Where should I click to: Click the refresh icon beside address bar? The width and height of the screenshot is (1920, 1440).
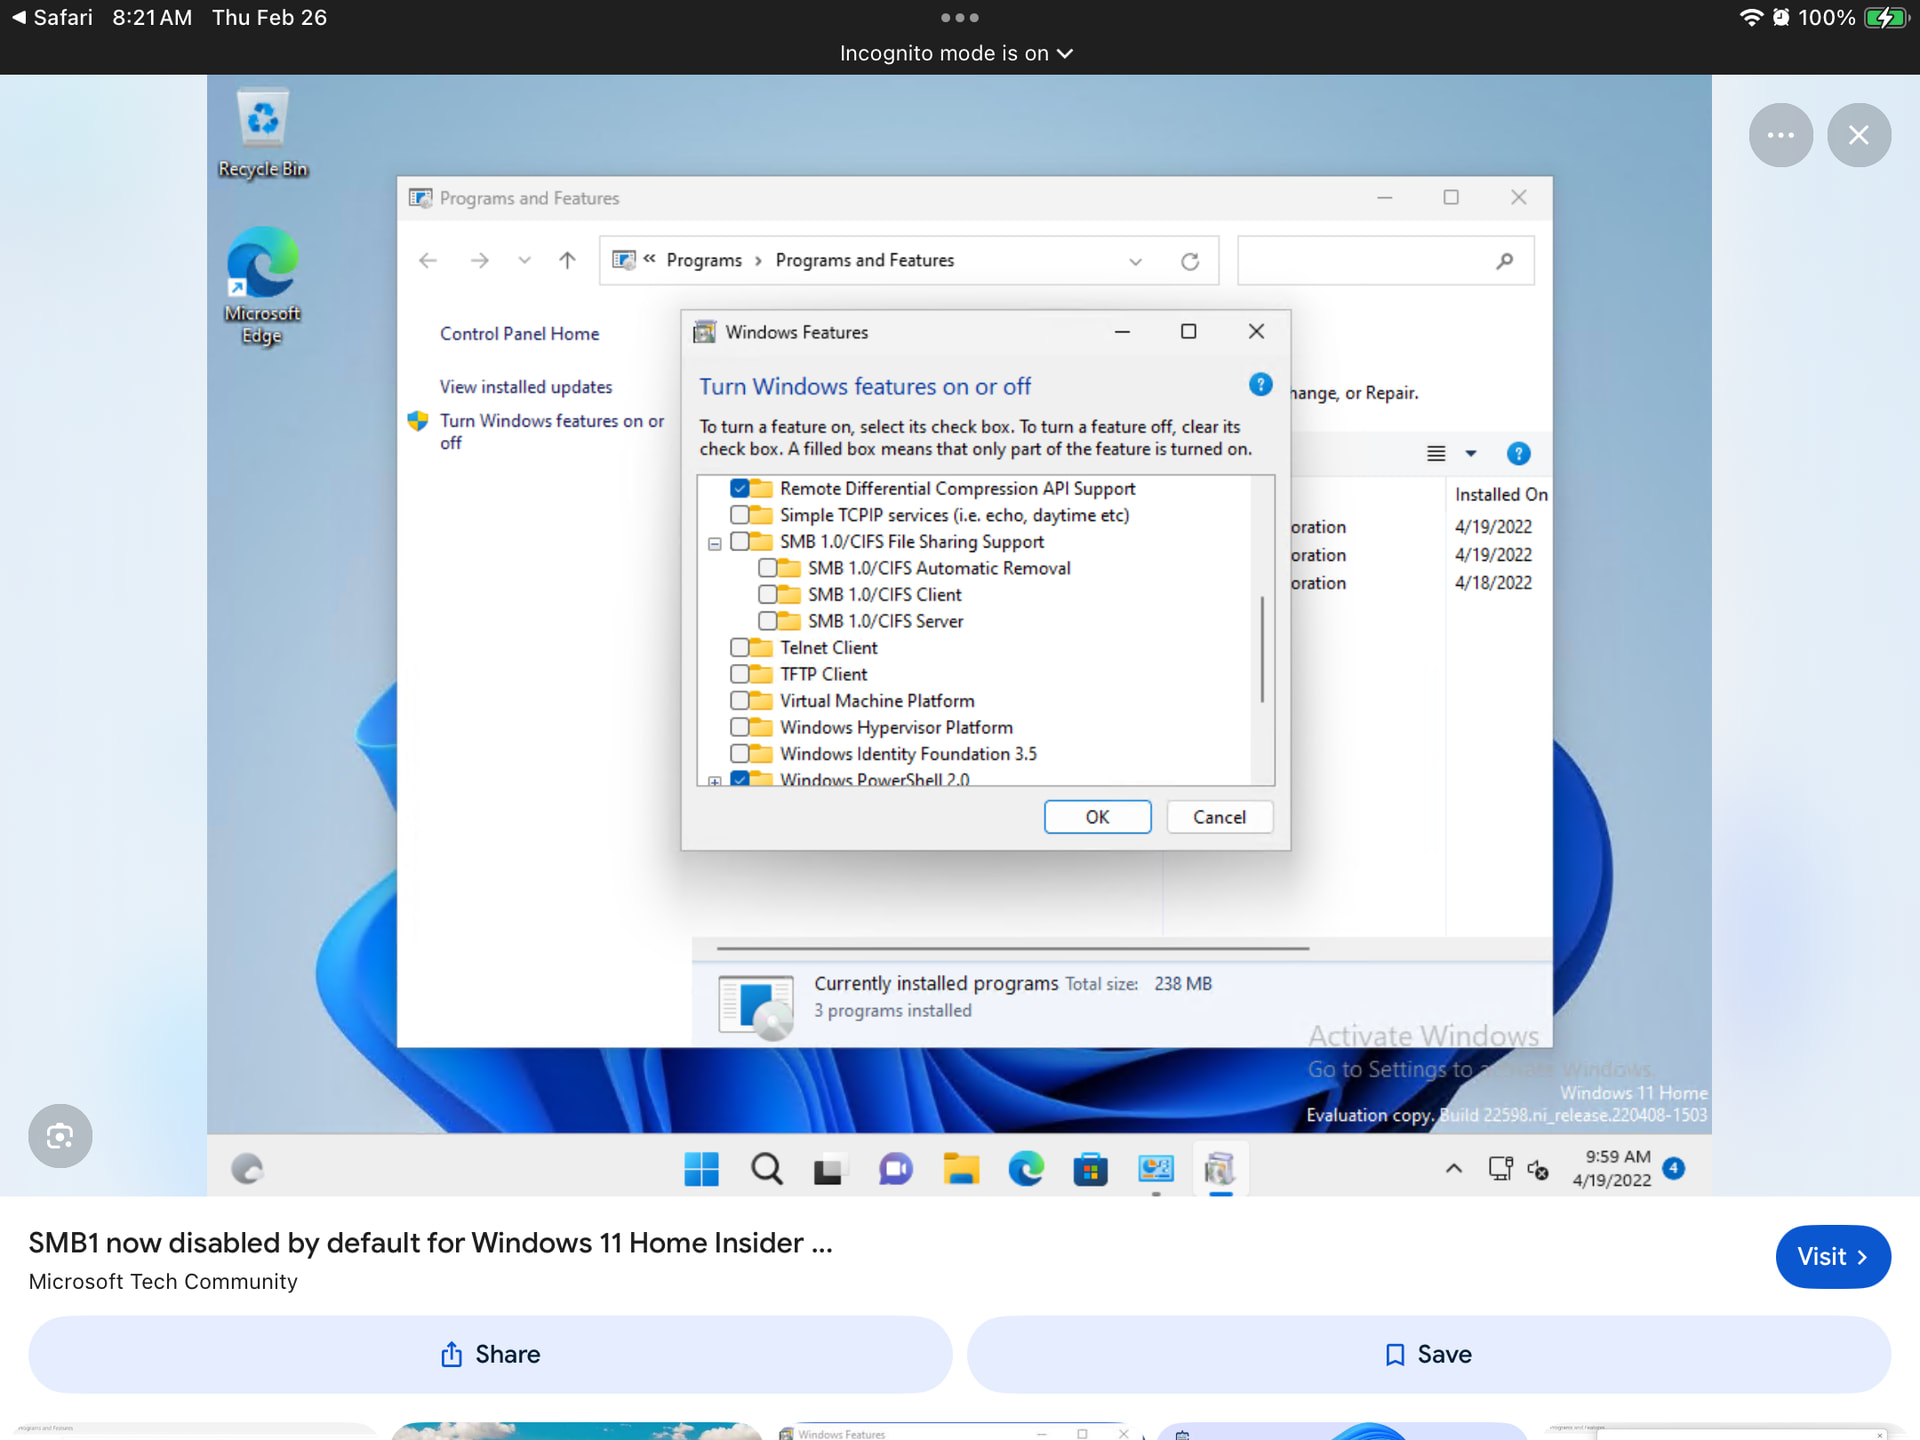(1189, 261)
